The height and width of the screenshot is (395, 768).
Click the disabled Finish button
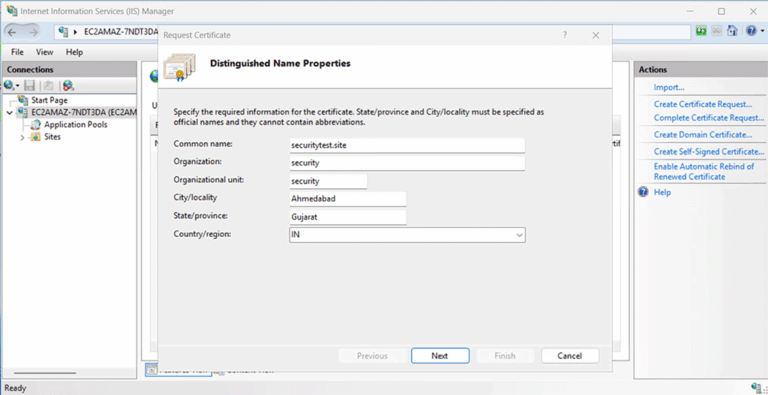pos(505,356)
